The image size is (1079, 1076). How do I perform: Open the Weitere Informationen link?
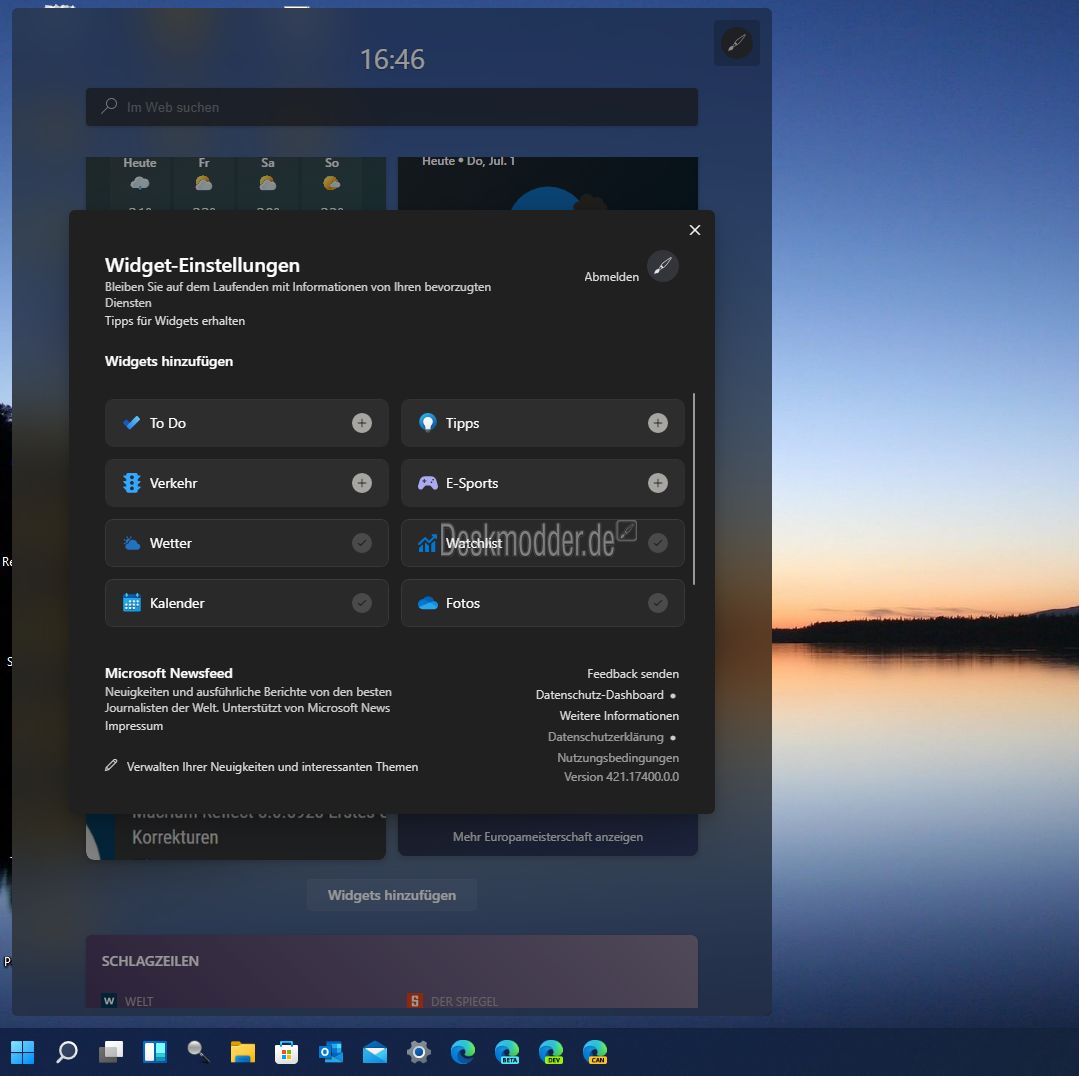pyautogui.click(x=619, y=715)
